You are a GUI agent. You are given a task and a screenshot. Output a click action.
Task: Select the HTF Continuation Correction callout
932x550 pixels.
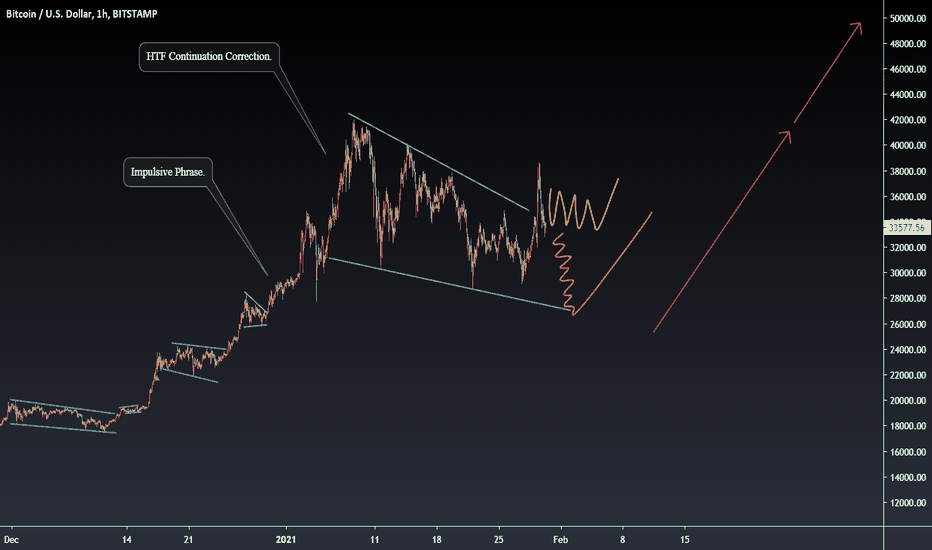pos(209,56)
